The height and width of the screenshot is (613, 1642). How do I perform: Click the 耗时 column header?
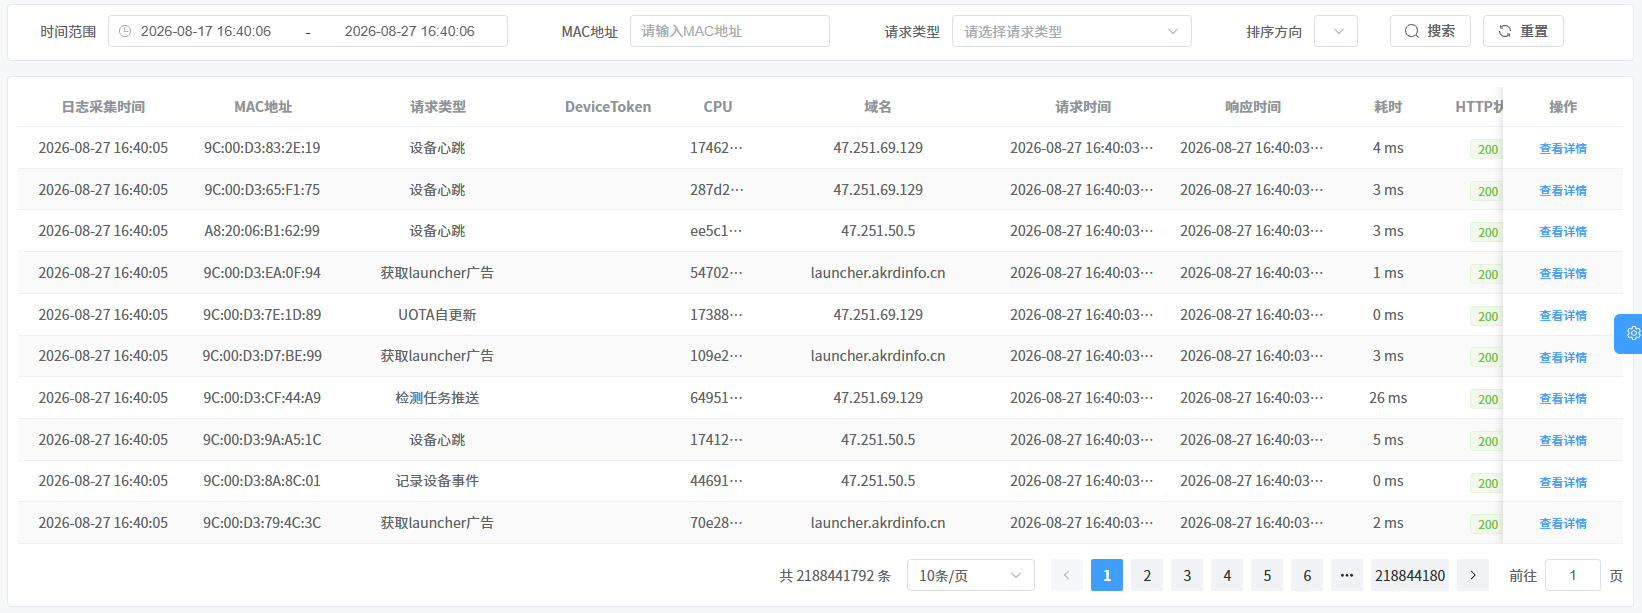point(1388,106)
